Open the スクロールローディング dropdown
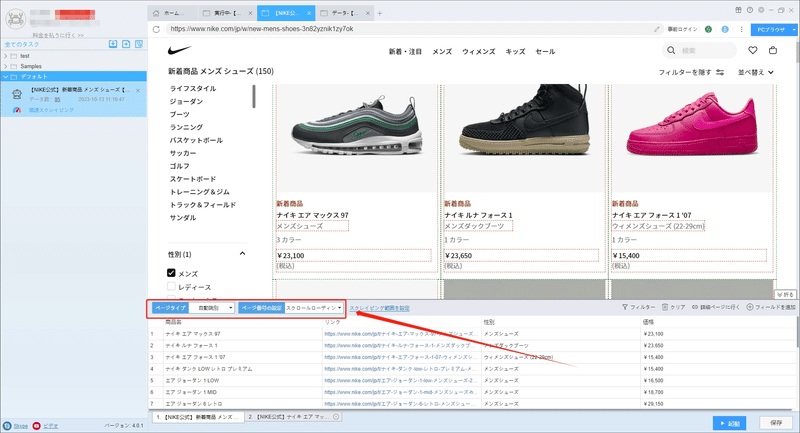Image resolution: width=800 pixels, height=433 pixels. pos(314,308)
